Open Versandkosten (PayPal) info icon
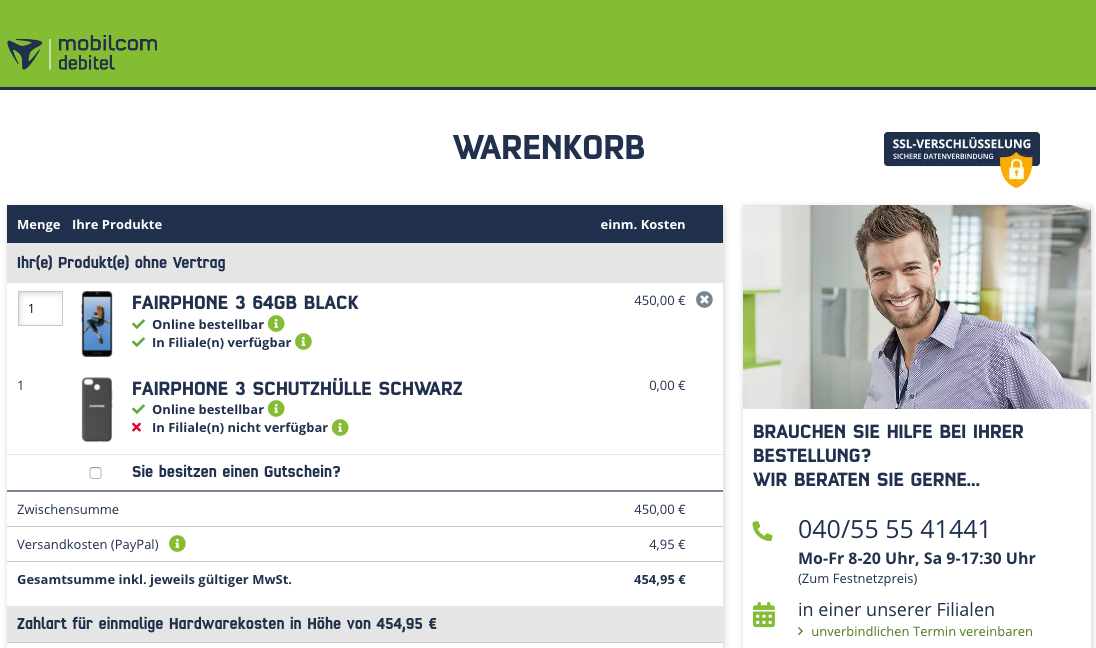This screenshot has height=648, width=1096. [178, 543]
